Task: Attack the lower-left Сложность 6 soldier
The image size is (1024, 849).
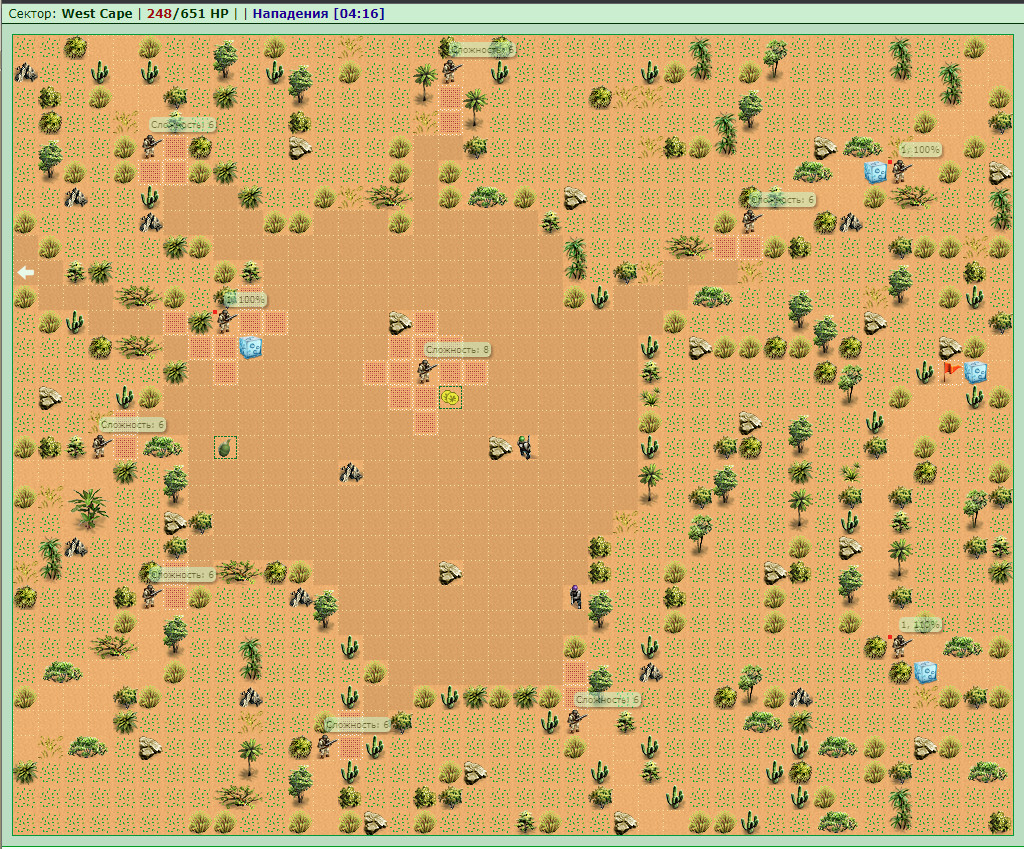Action: coord(150,596)
